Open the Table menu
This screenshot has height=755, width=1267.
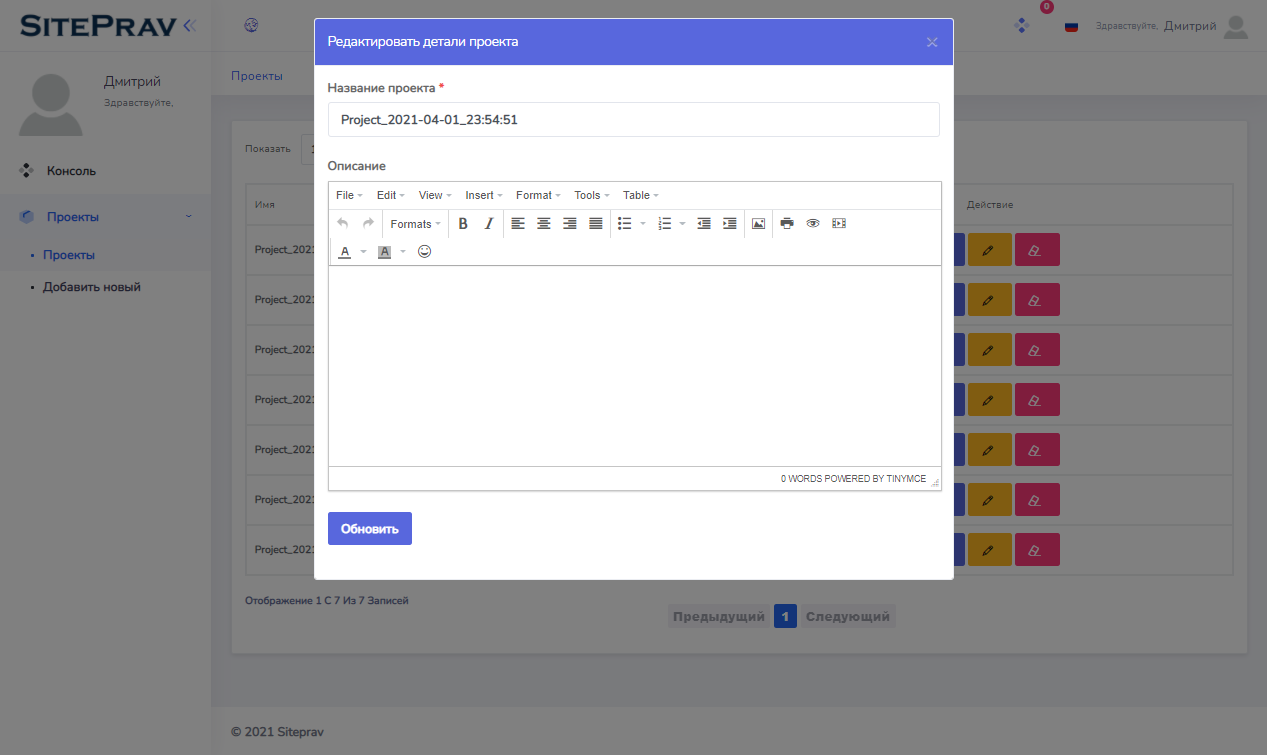tap(640, 195)
